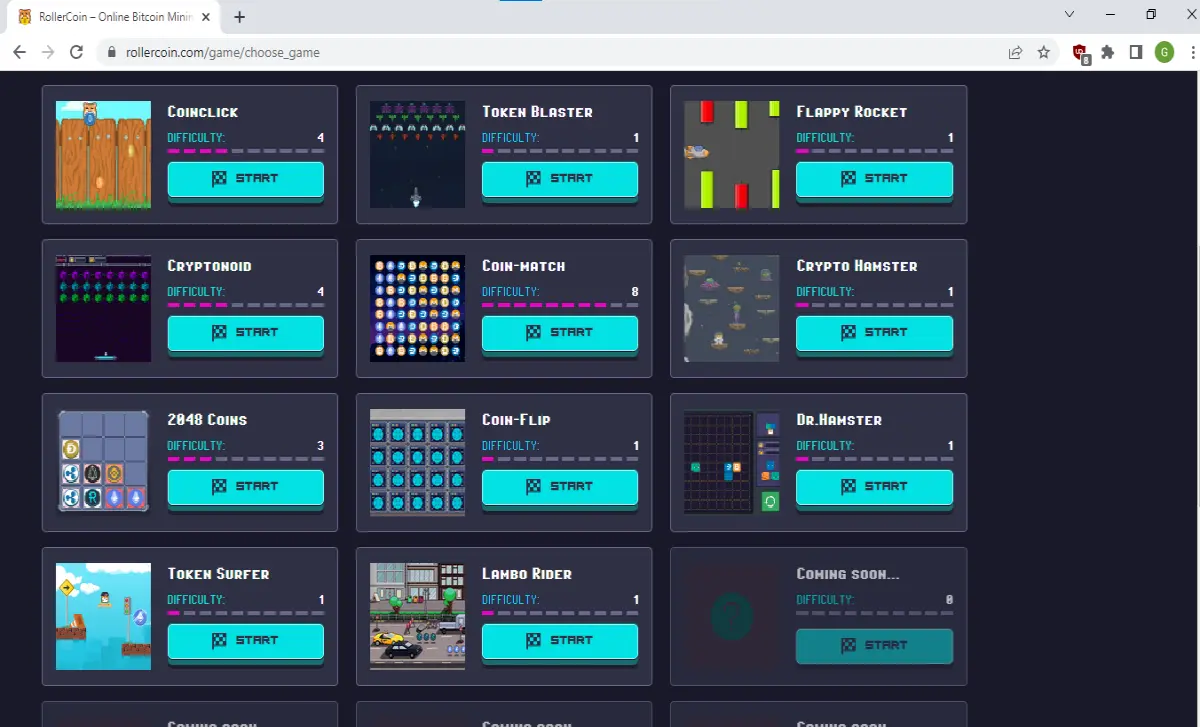Open the Cryptonoid game thumbnail
Screen dimensions: 1200x727
103,309
